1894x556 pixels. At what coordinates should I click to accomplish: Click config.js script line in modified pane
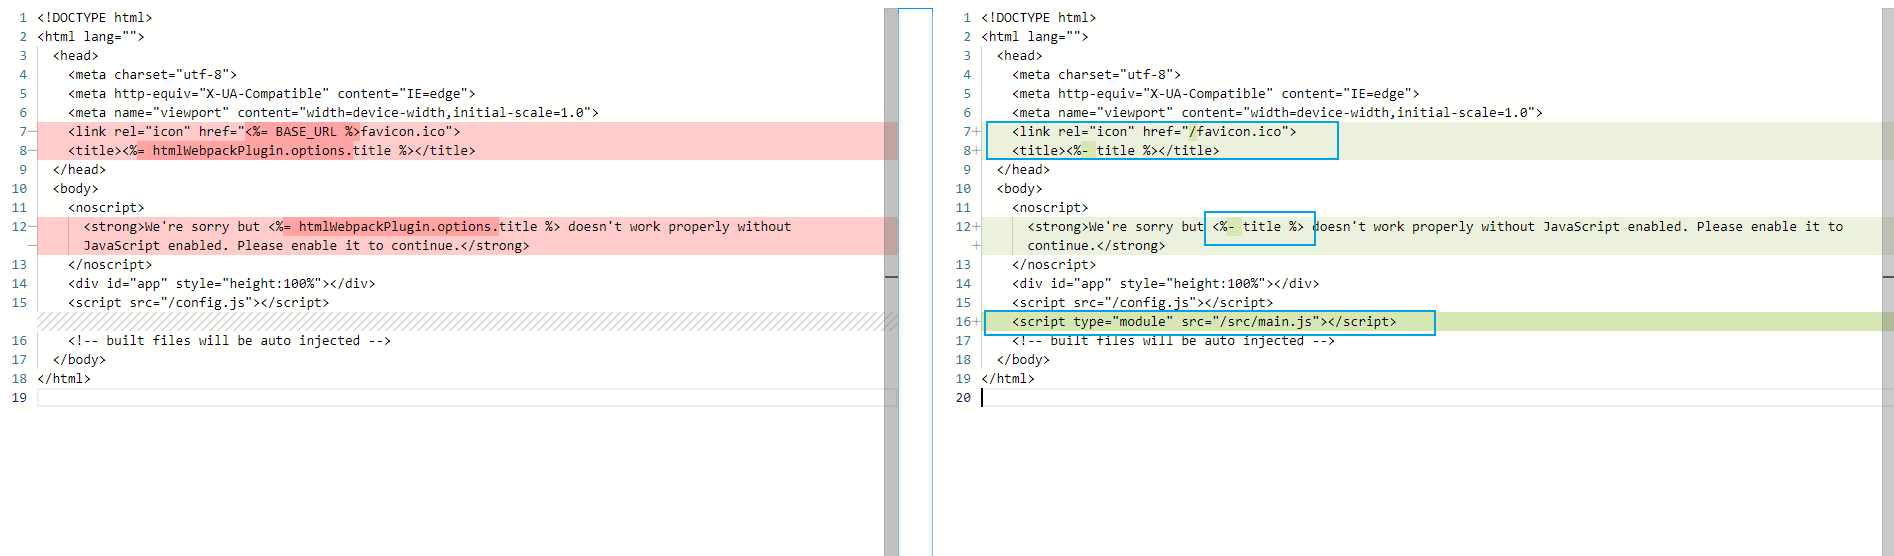point(1143,303)
